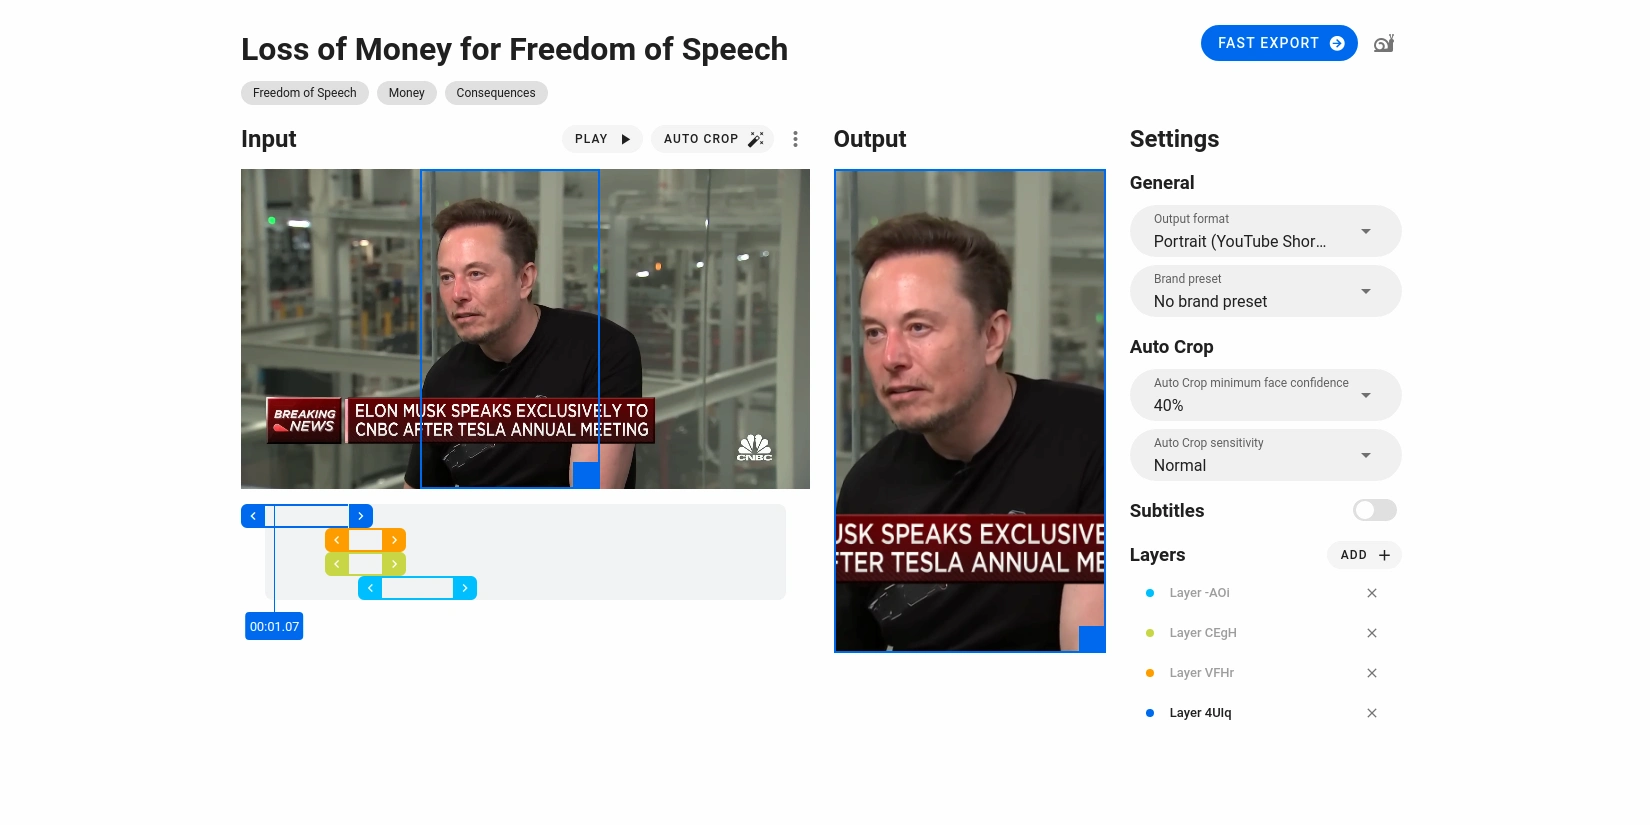Click the orange clip's left arrow handle

coord(337,540)
